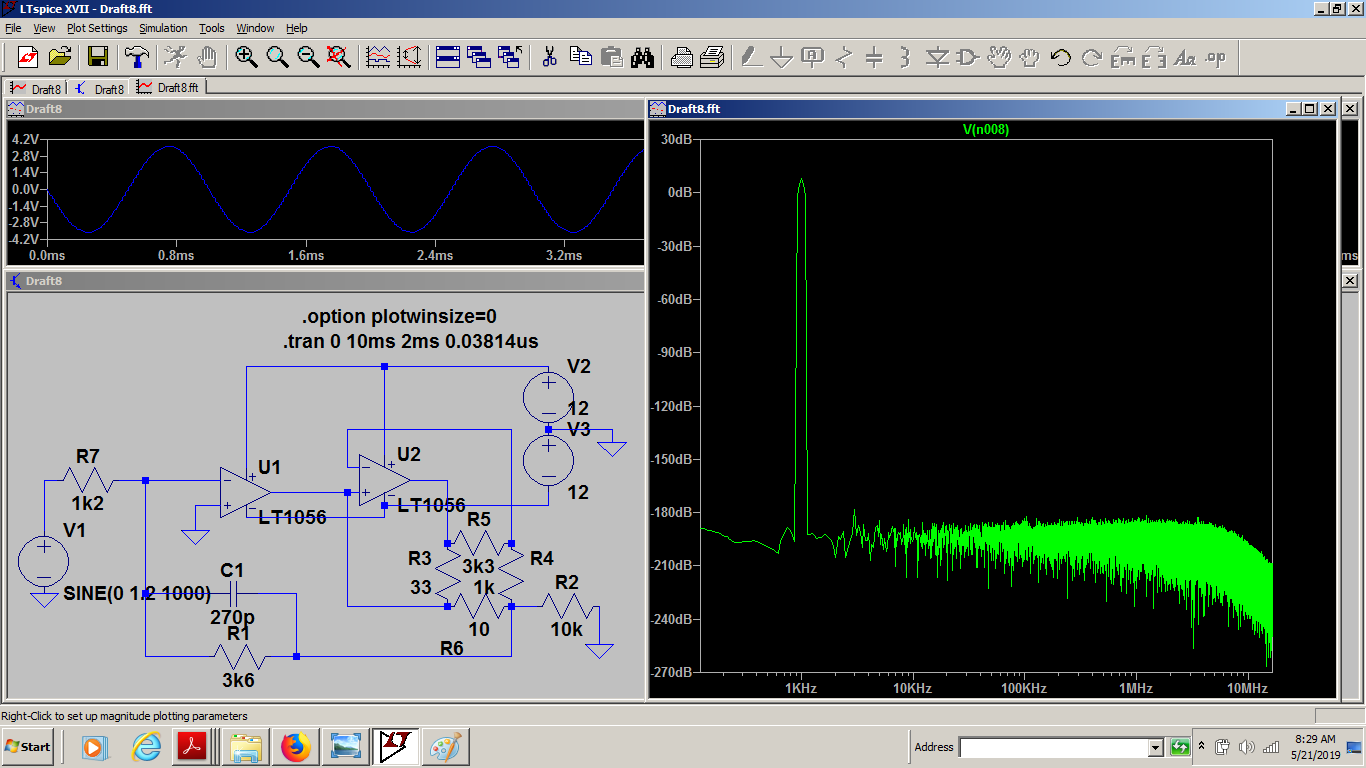Open the Plot Settings menu

point(97,28)
